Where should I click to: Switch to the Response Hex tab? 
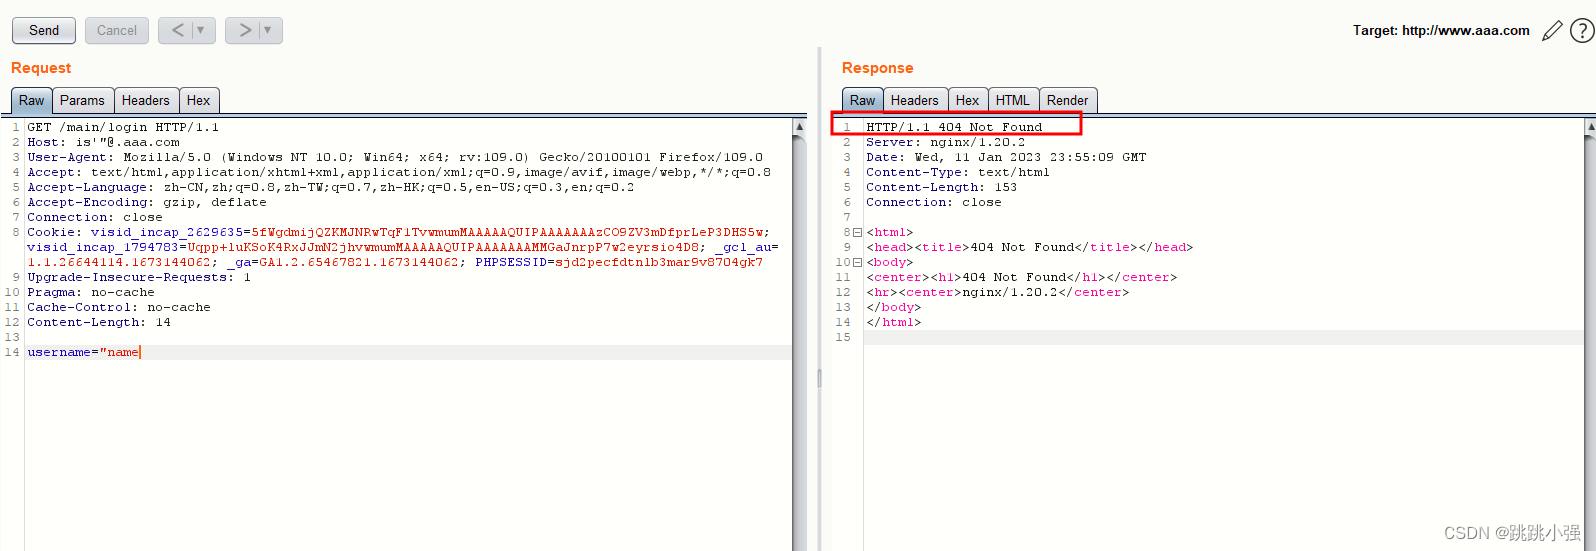click(967, 100)
